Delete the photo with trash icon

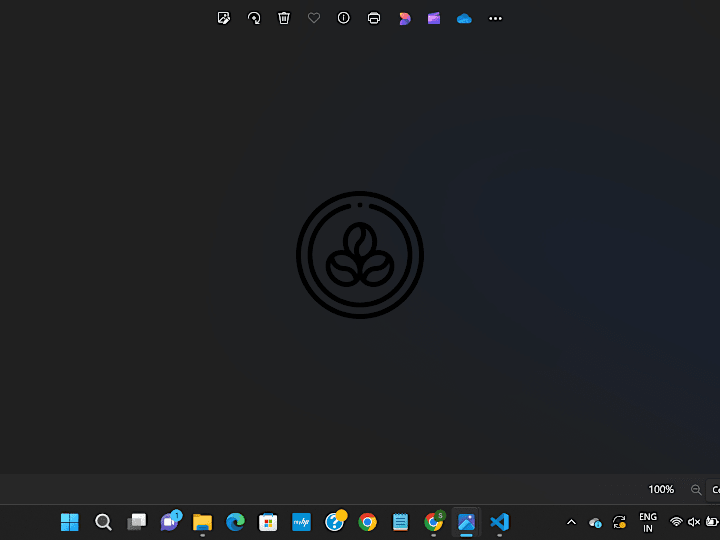284,18
